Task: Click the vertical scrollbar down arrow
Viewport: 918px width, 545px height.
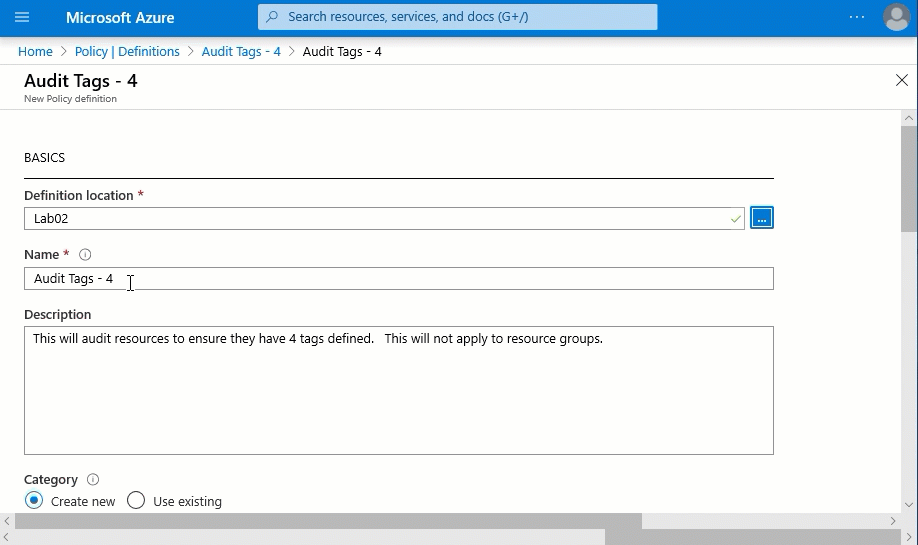Action: (x=908, y=505)
